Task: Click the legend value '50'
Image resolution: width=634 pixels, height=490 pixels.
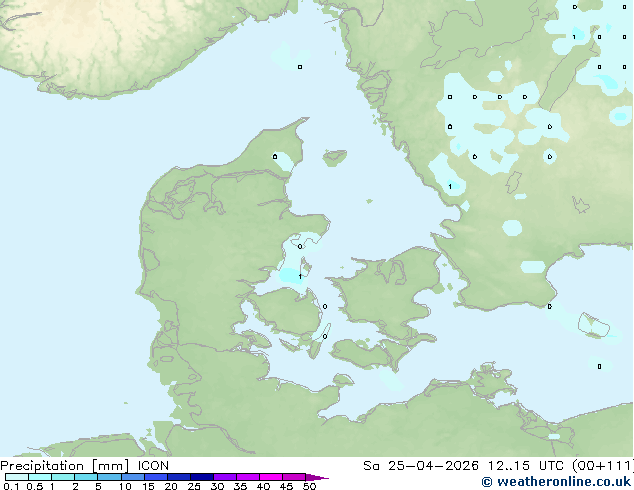Action: (309, 486)
